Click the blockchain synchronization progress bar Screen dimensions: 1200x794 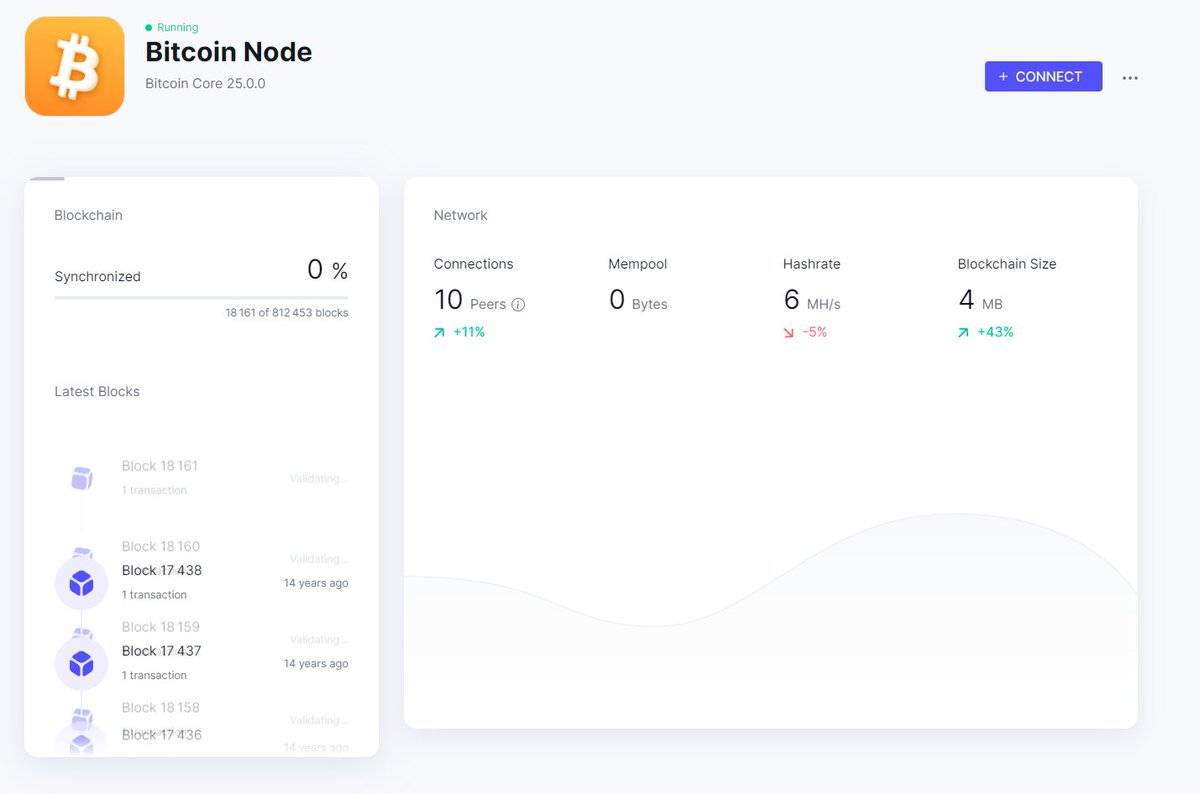click(x=201, y=298)
